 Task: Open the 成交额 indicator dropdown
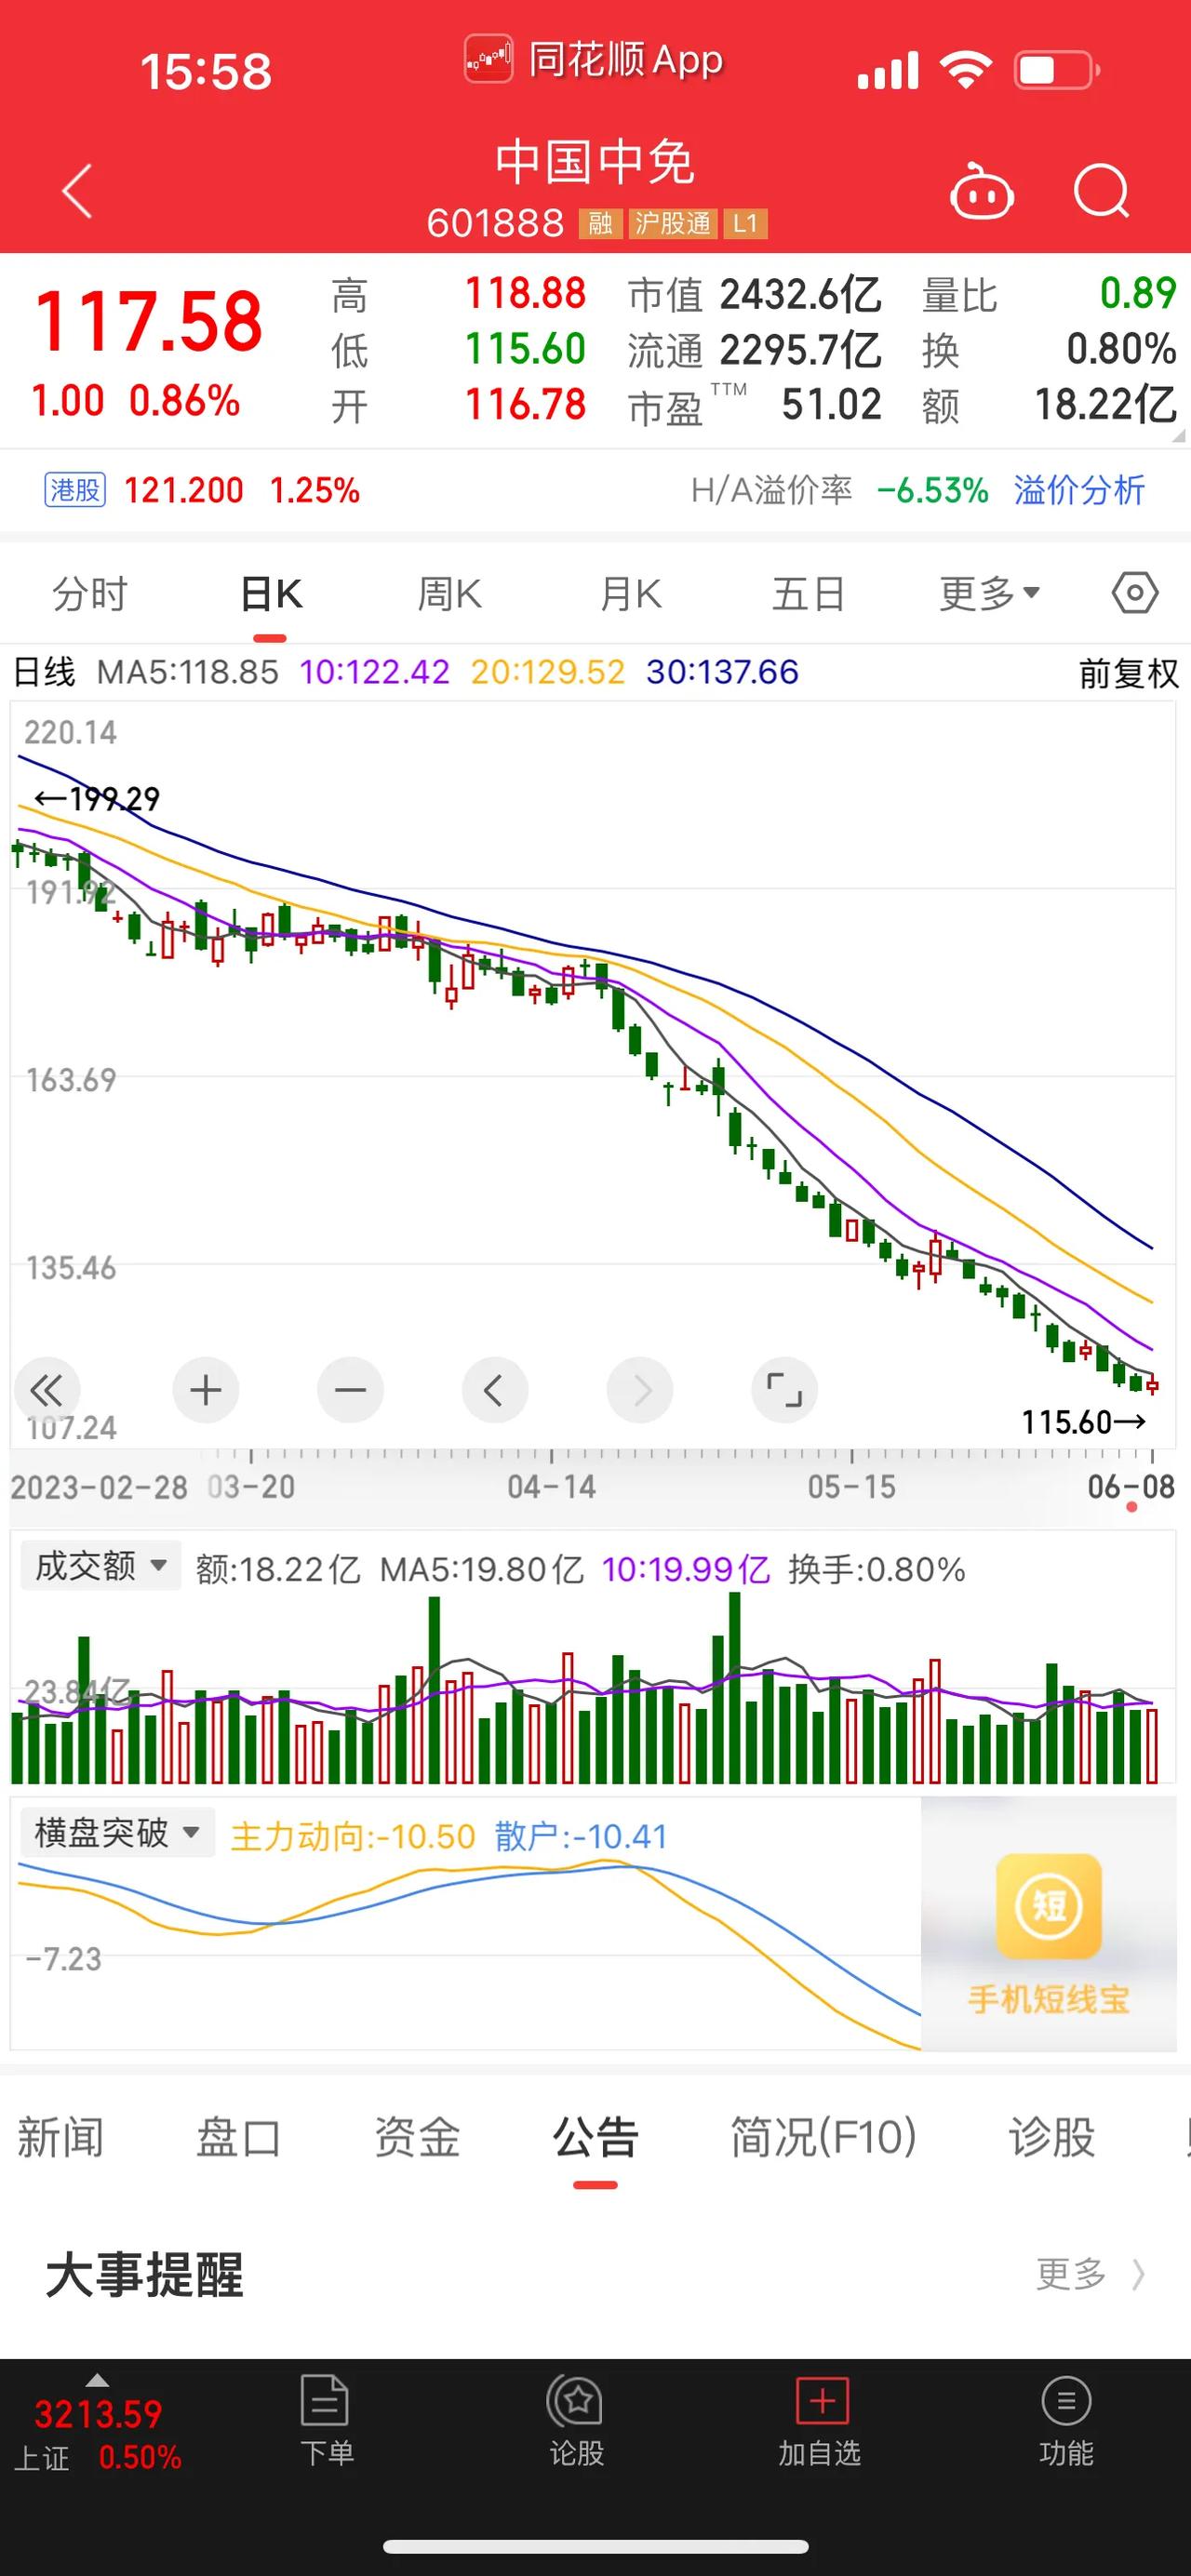(100, 1566)
